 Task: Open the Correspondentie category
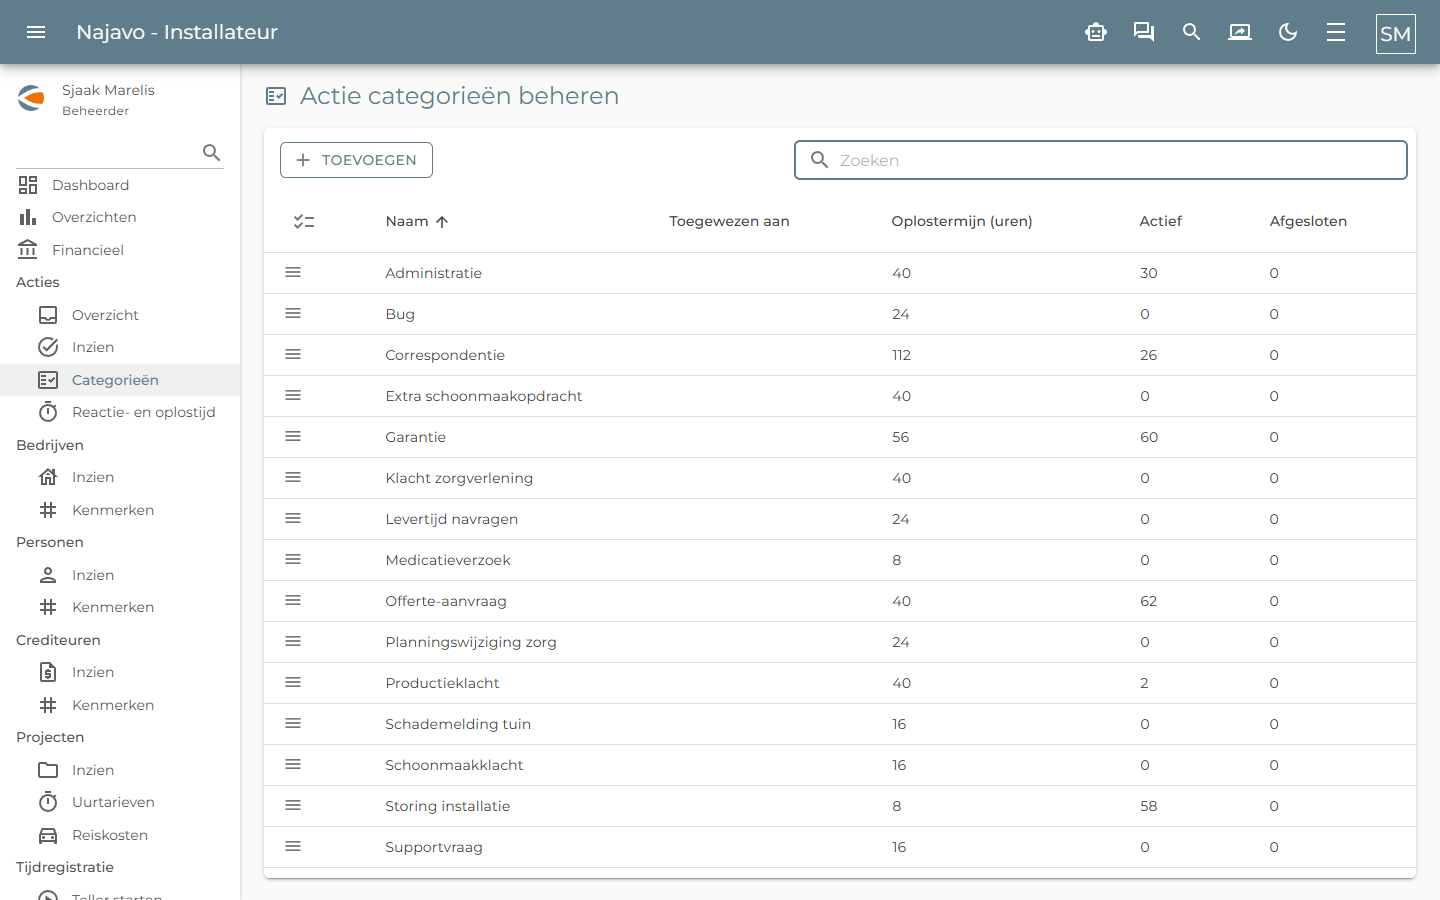point(445,355)
